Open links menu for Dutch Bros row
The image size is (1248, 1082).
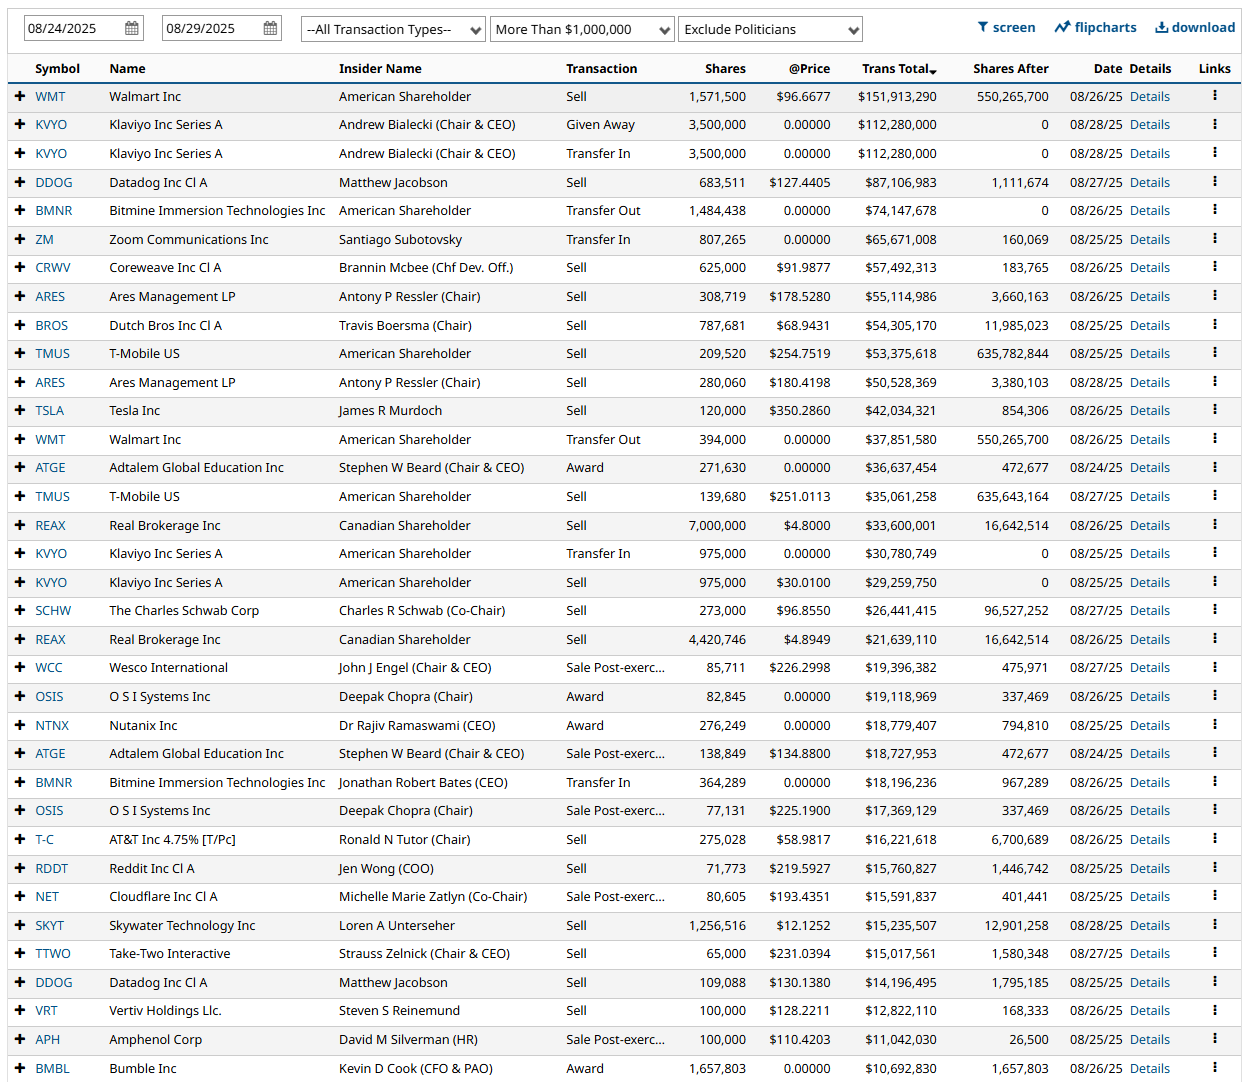[1215, 325]
